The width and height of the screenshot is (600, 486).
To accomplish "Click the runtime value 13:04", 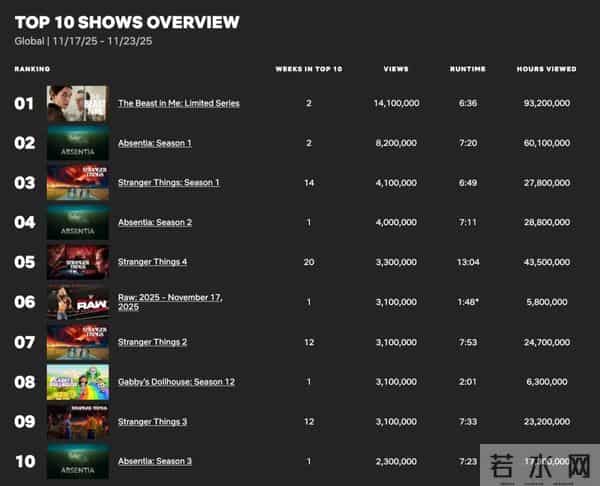I will point(468,262).
